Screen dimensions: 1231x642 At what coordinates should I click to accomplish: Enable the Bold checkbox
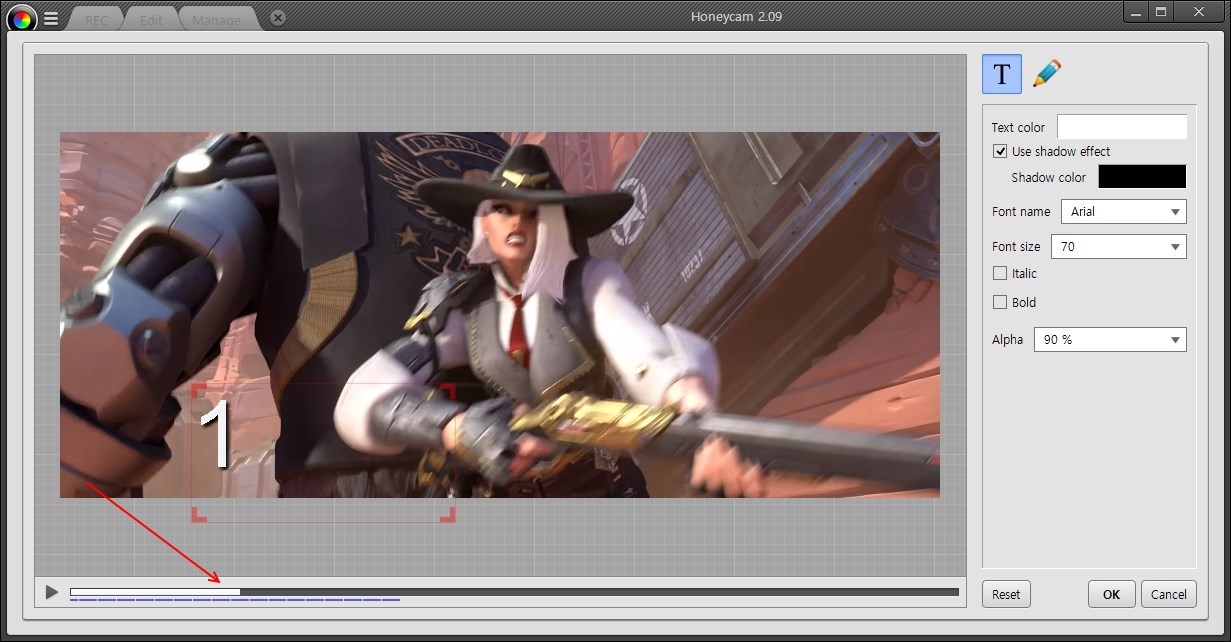pyautogui.click(x=1000, y=302)
